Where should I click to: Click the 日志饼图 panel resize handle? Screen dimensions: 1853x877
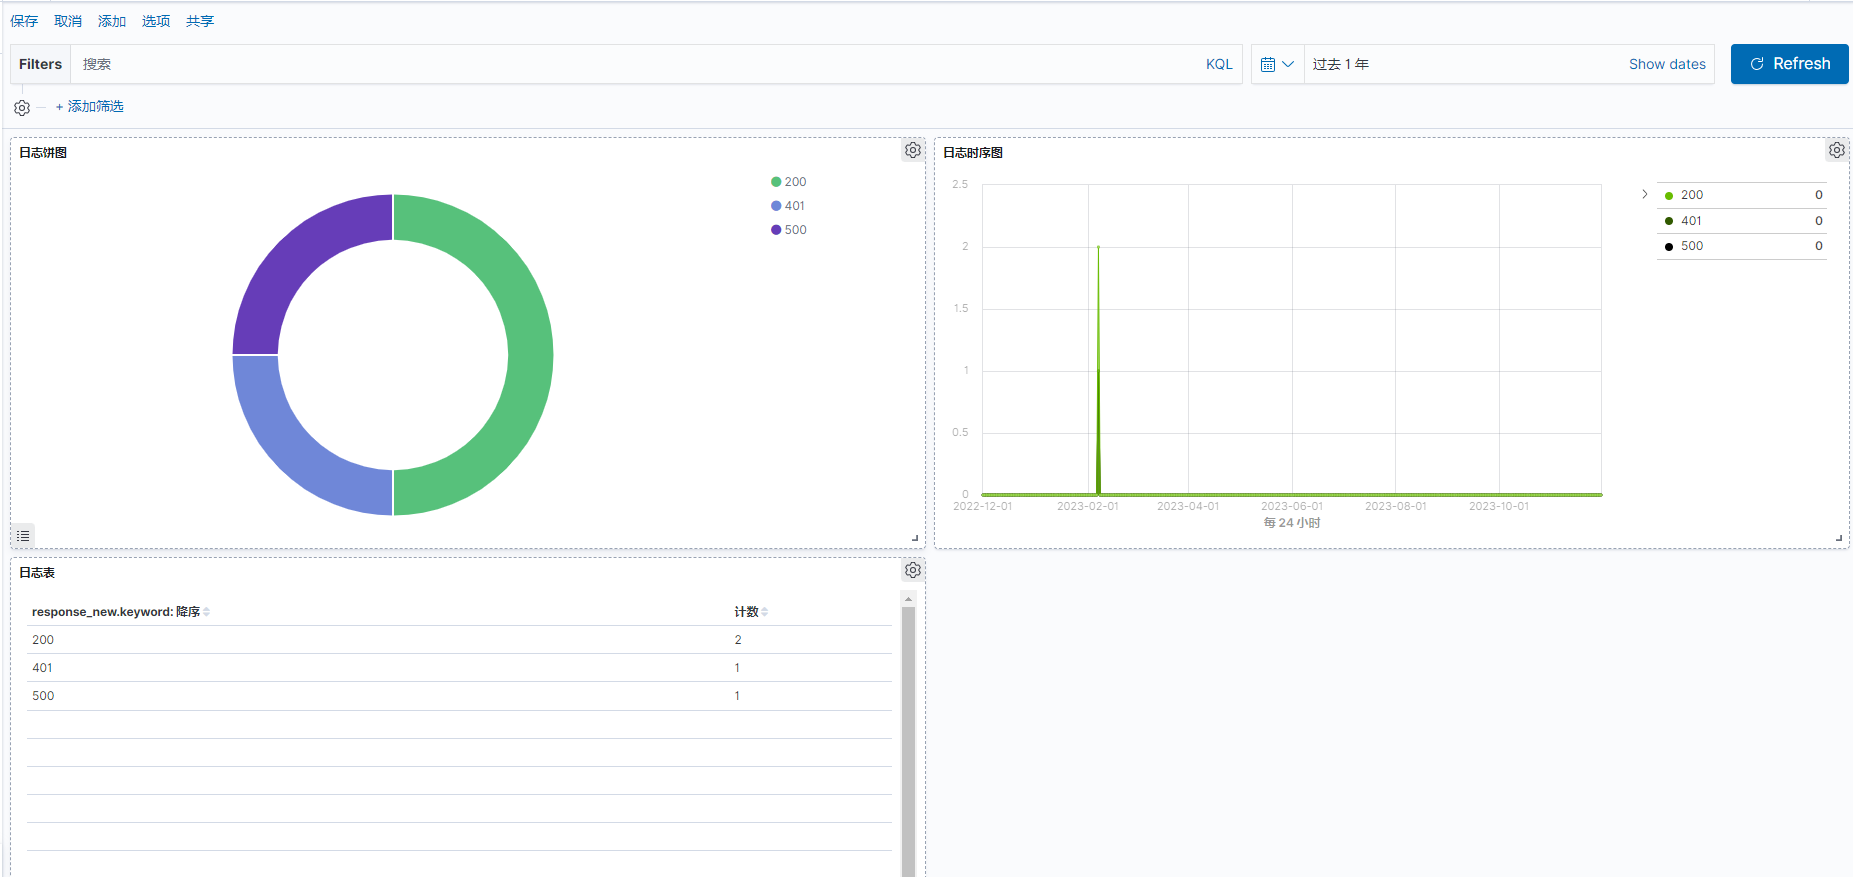[x=915, y=538]
